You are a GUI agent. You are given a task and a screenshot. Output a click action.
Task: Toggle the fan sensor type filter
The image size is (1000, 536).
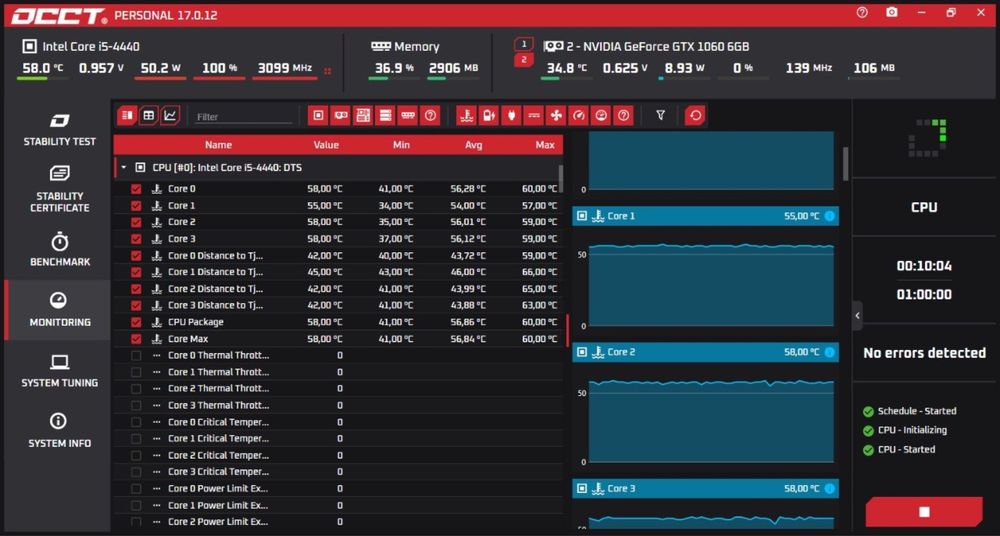pyautogui.click(x=556, y=115)
